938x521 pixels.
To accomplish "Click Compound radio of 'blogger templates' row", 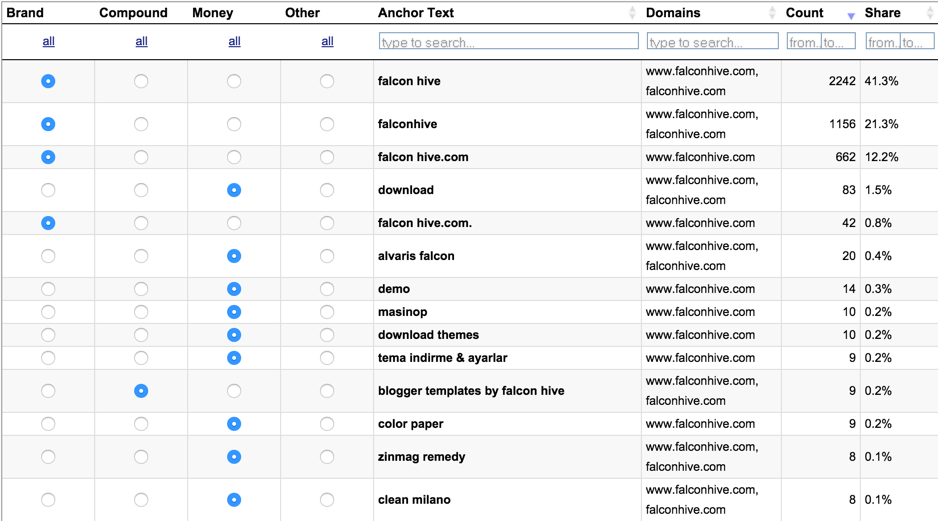I will (141, 391).
